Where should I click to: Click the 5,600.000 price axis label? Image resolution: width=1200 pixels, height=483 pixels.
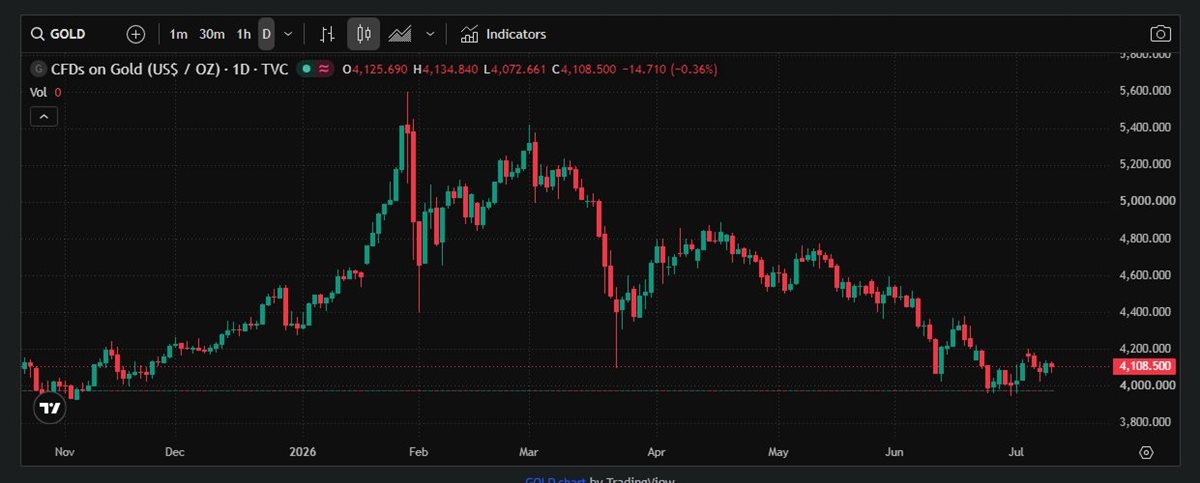(1146, 91)
